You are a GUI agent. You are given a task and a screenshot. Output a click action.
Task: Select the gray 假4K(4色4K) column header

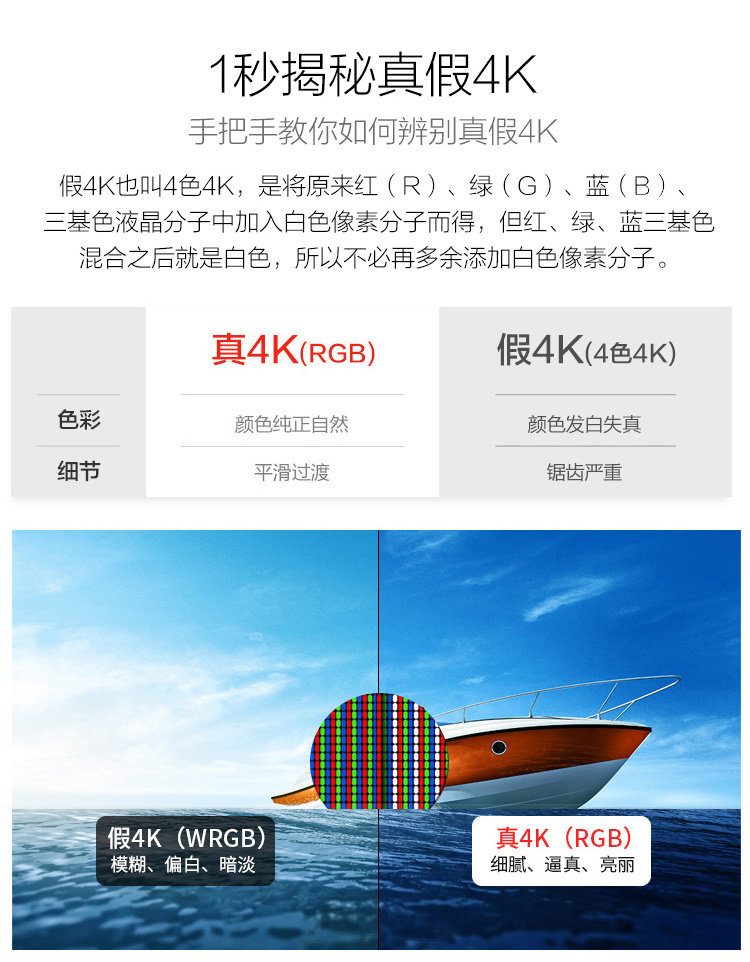point(587,350)
